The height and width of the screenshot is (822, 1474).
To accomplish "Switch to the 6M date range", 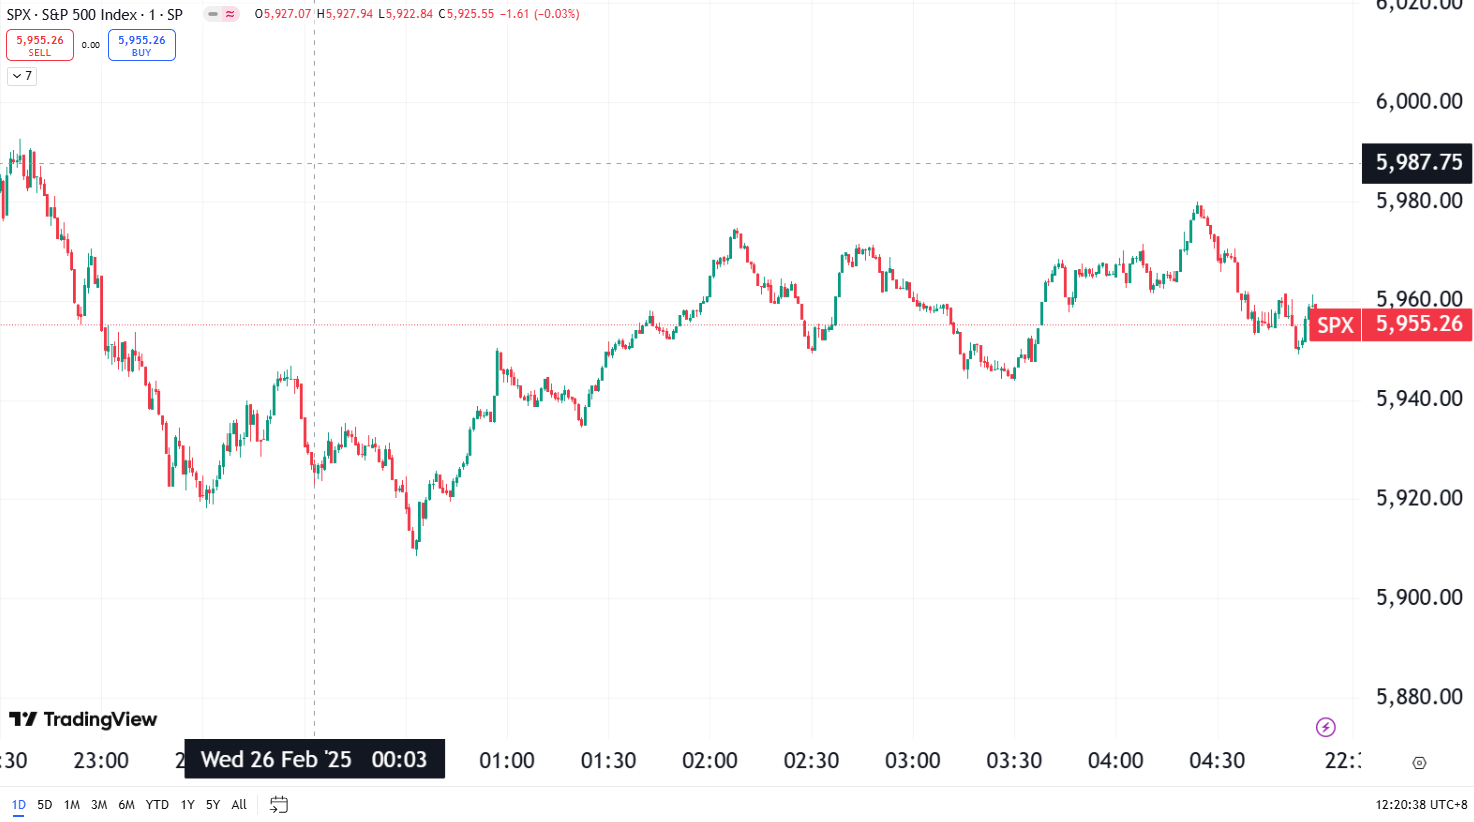I will (x=127, y=804).
